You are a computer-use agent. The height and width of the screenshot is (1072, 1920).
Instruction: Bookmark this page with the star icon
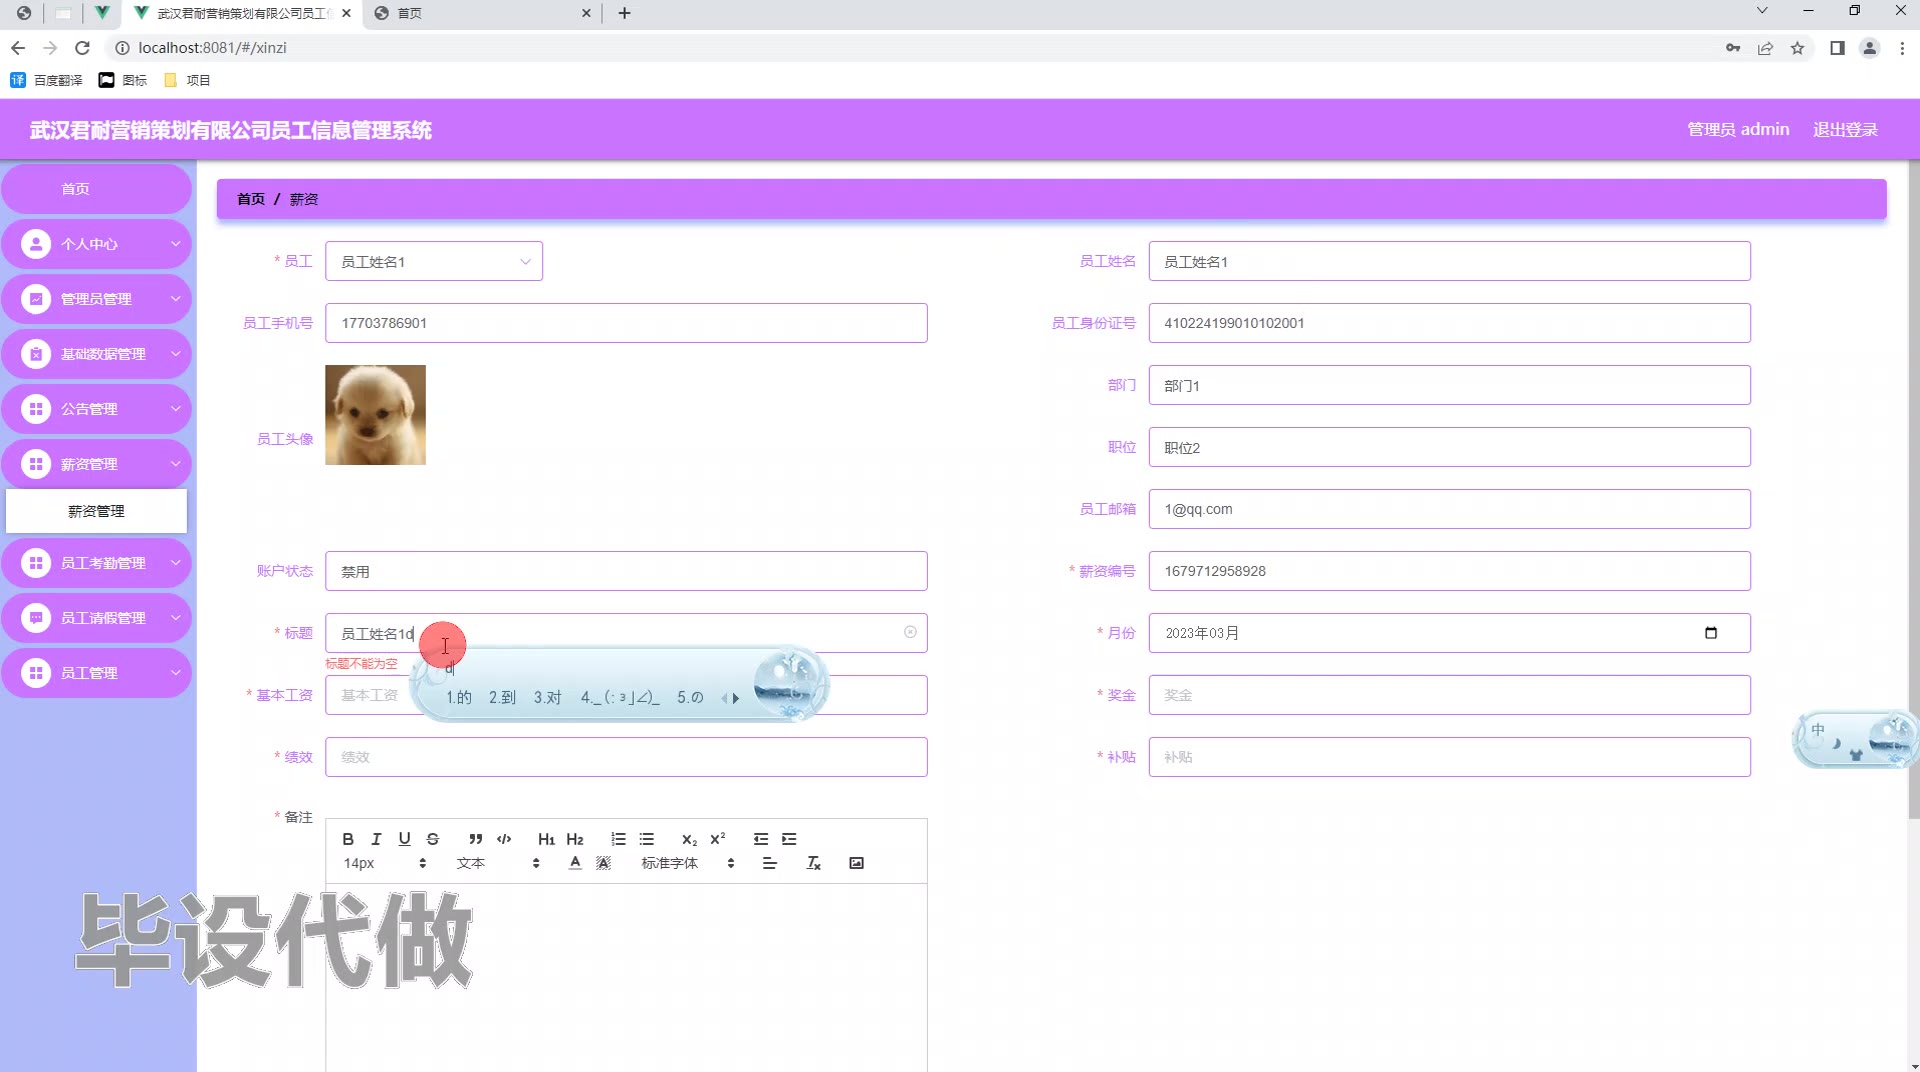pyautogui.click(x=1797, y=48)
